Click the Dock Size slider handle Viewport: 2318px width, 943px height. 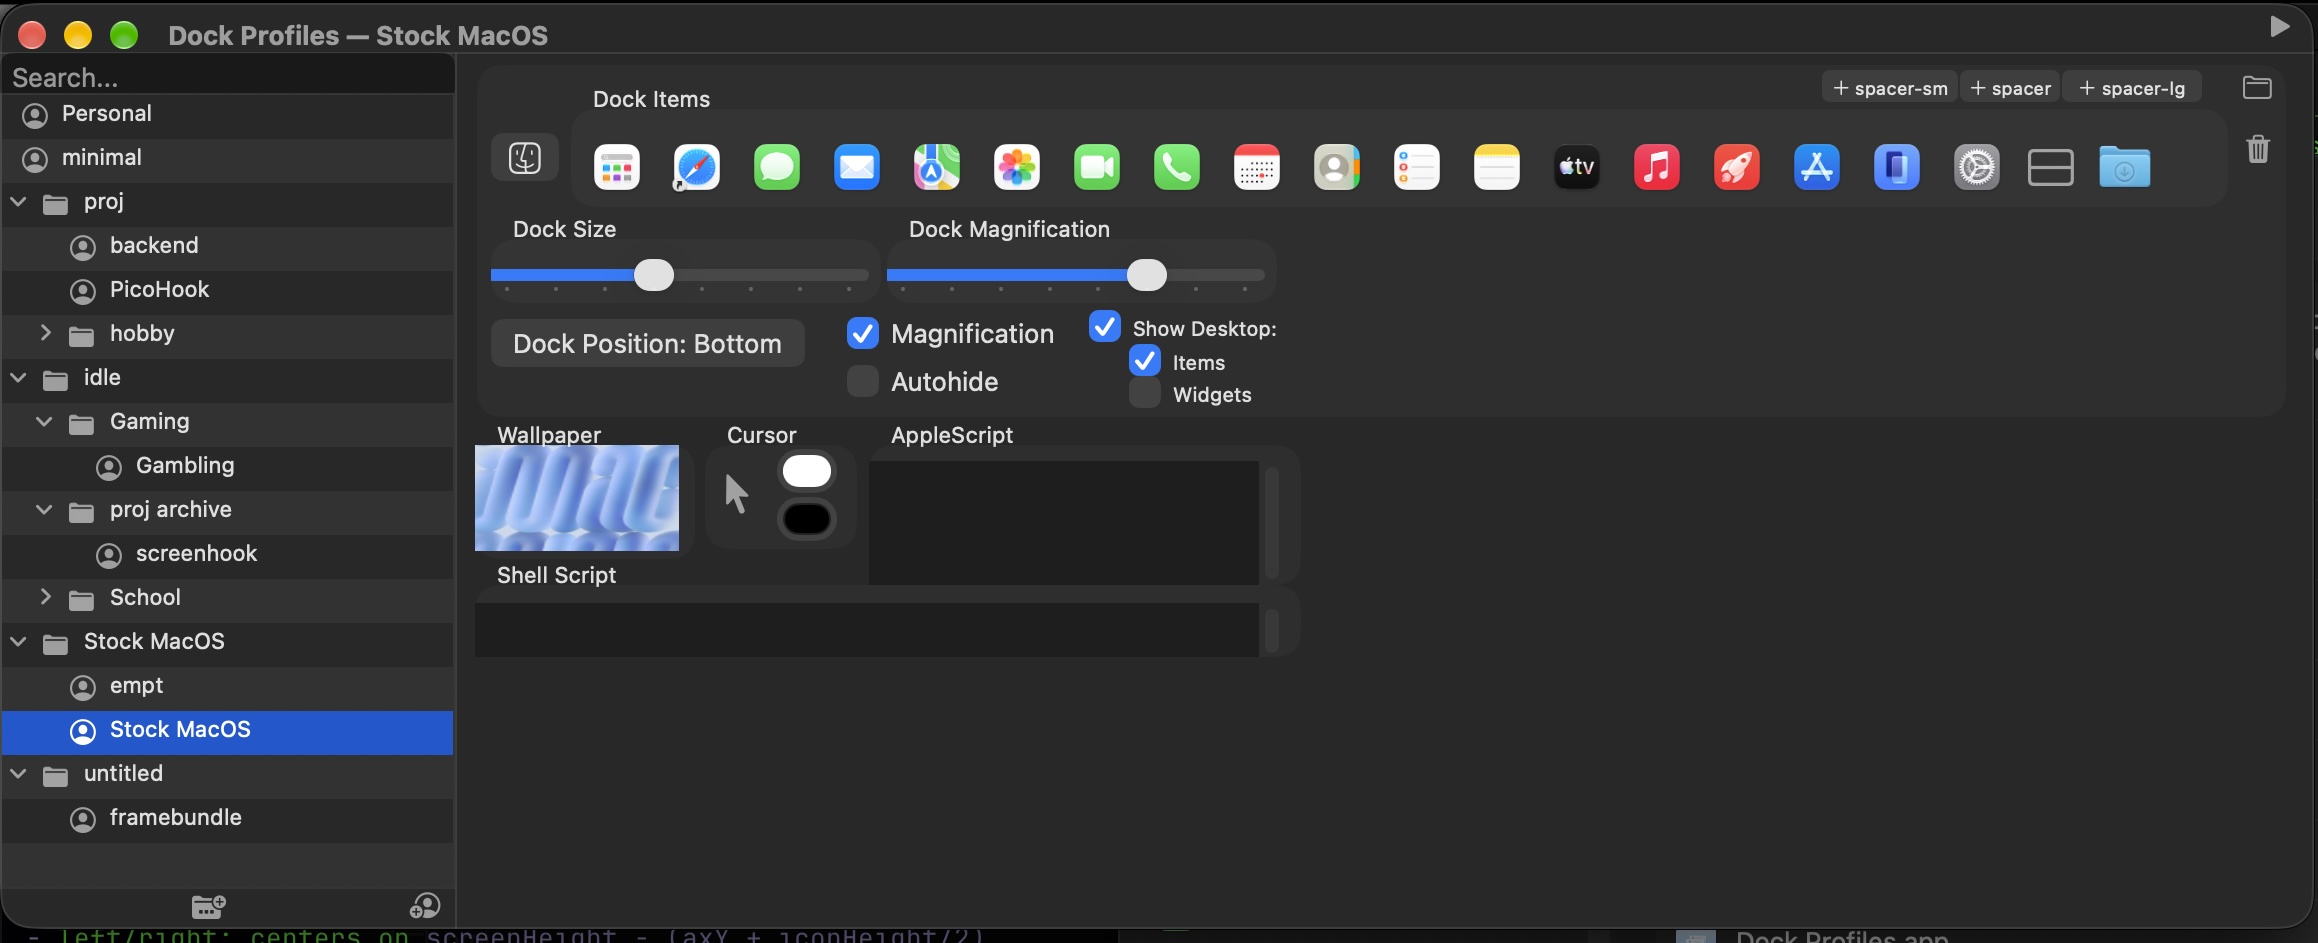point(654,275)
